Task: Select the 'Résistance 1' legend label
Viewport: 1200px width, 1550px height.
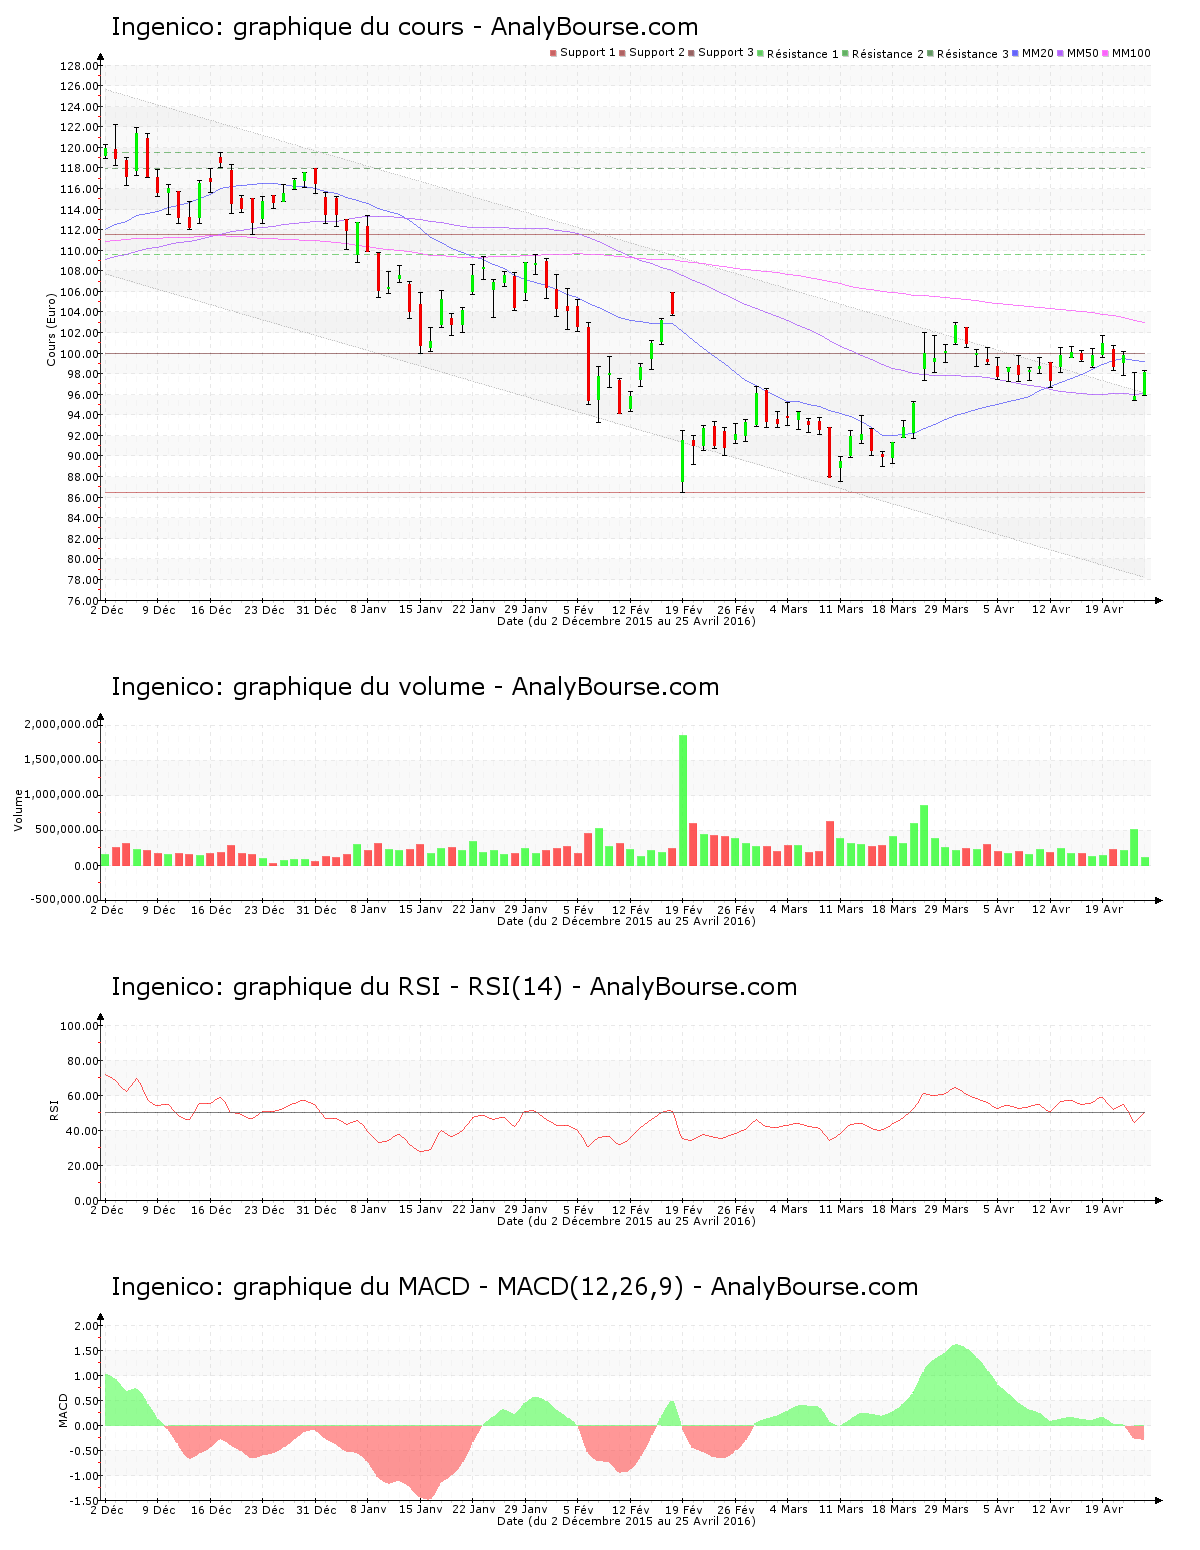Action: click(x=803, y=53)
